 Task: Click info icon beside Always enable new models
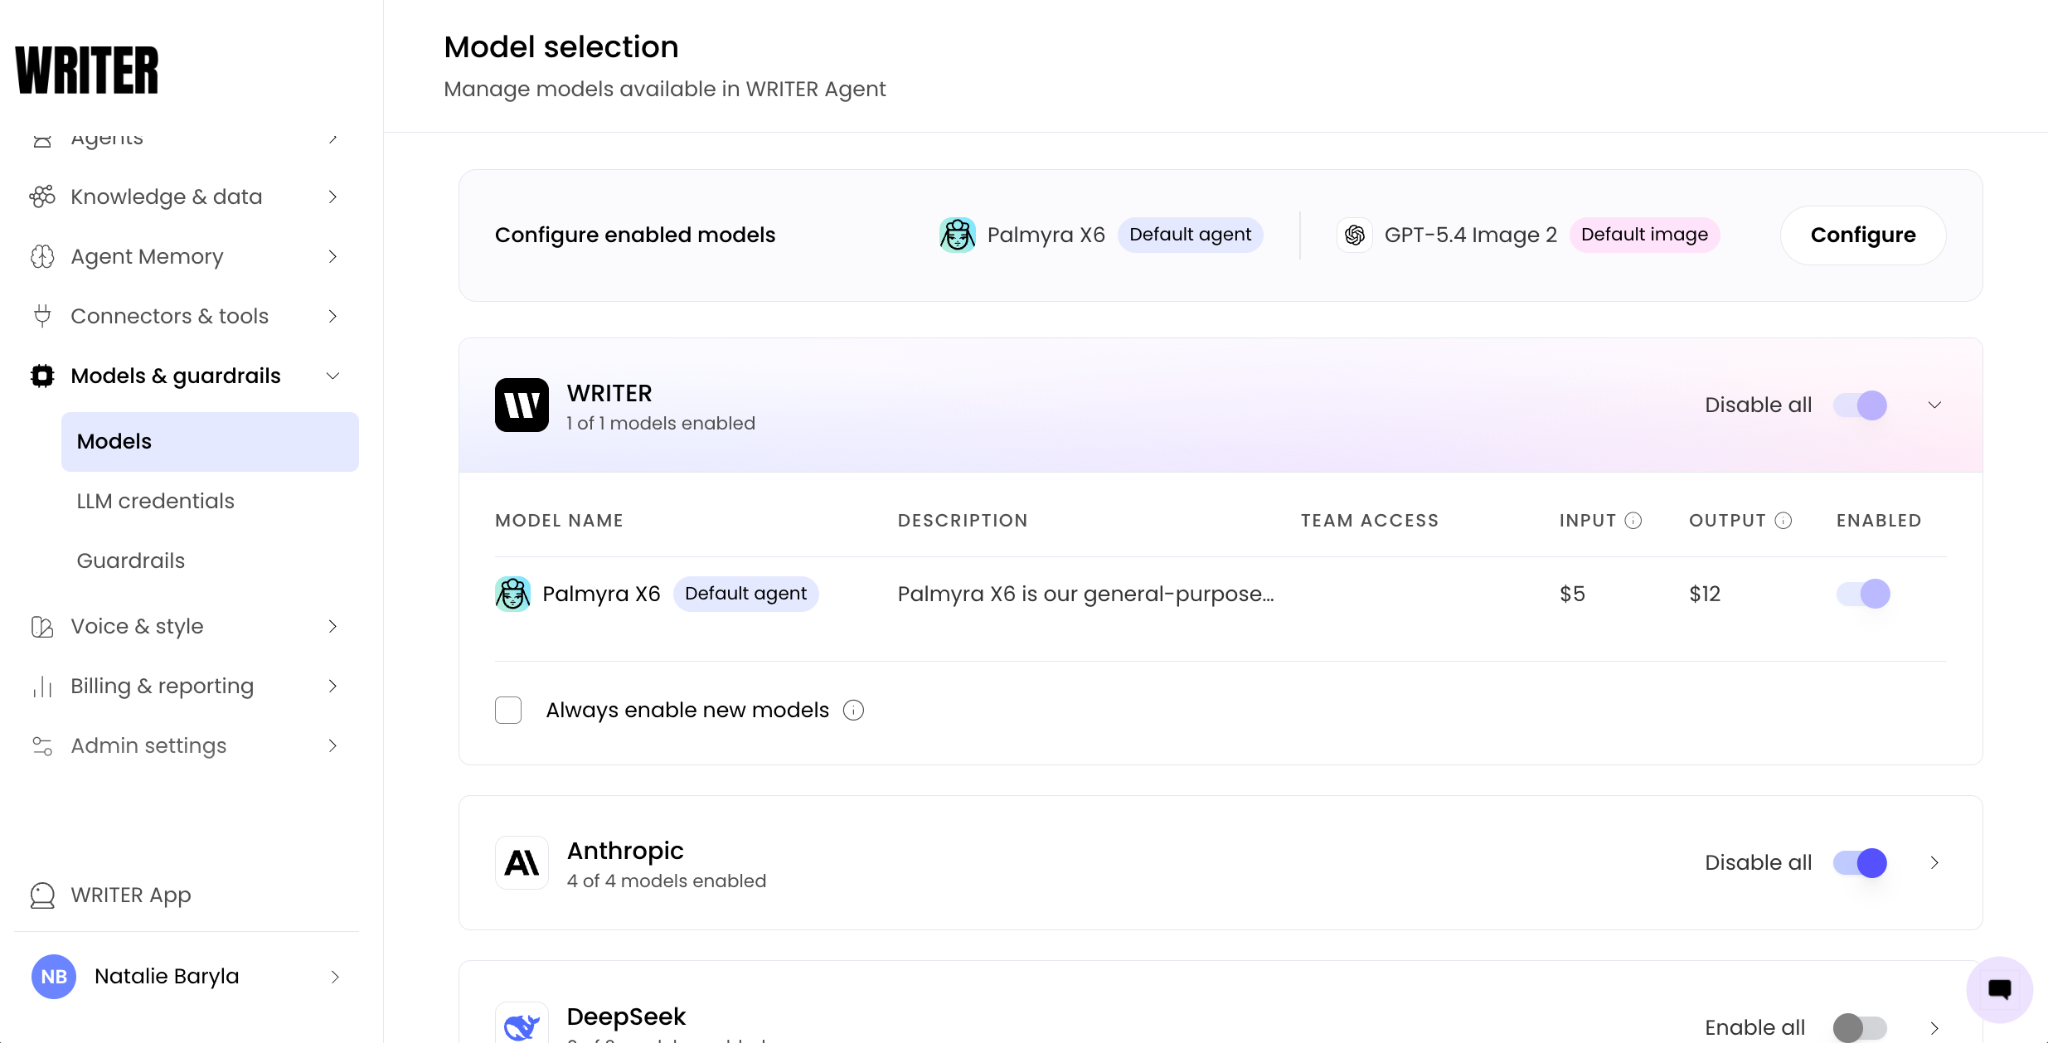coord(853,710)
